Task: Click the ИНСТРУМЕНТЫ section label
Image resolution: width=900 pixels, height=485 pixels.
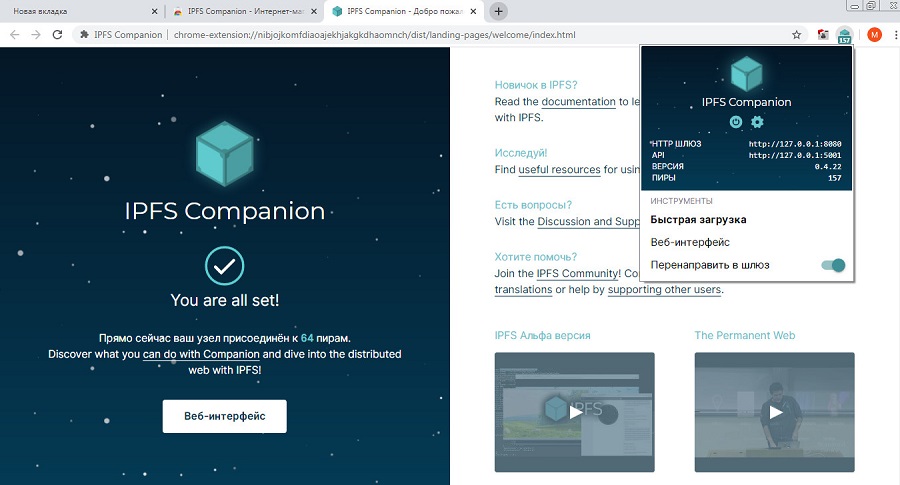Action: [681, 201]
